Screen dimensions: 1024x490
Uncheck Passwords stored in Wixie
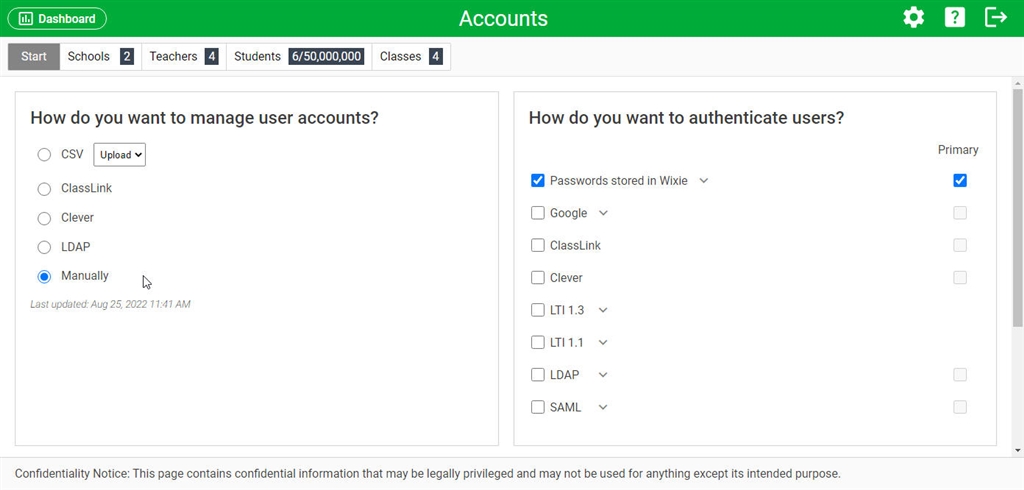click(x=537, y=180)
